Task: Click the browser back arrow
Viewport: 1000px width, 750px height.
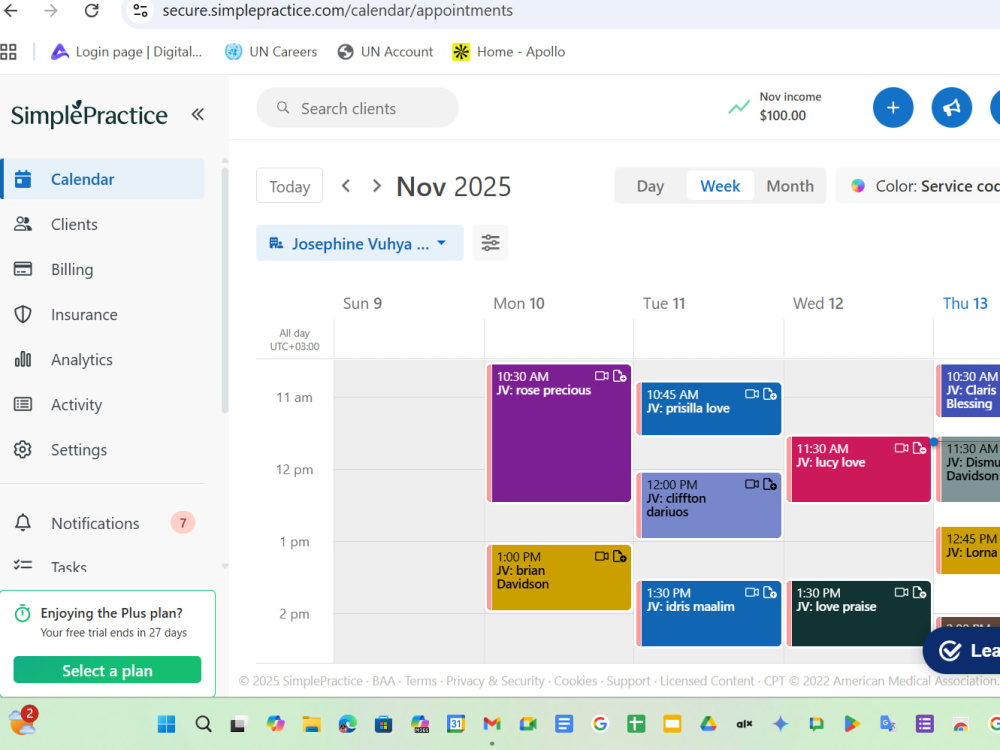Action: 11,10
